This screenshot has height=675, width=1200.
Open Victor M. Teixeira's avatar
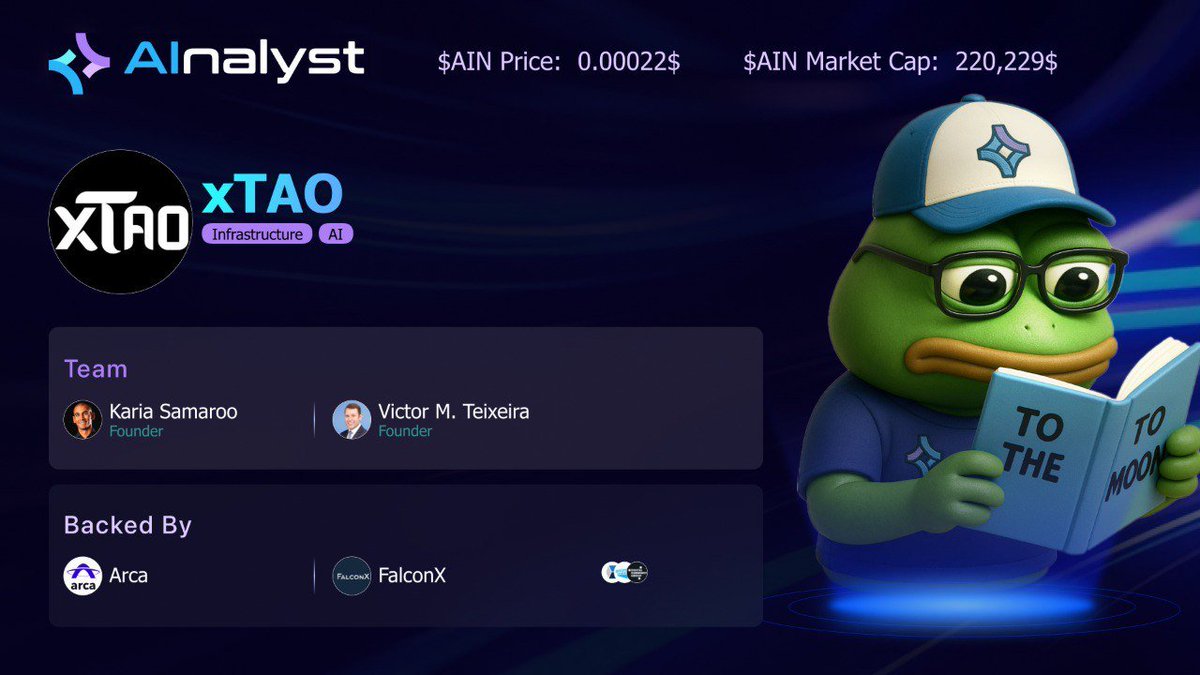click(x=352, y=420)
